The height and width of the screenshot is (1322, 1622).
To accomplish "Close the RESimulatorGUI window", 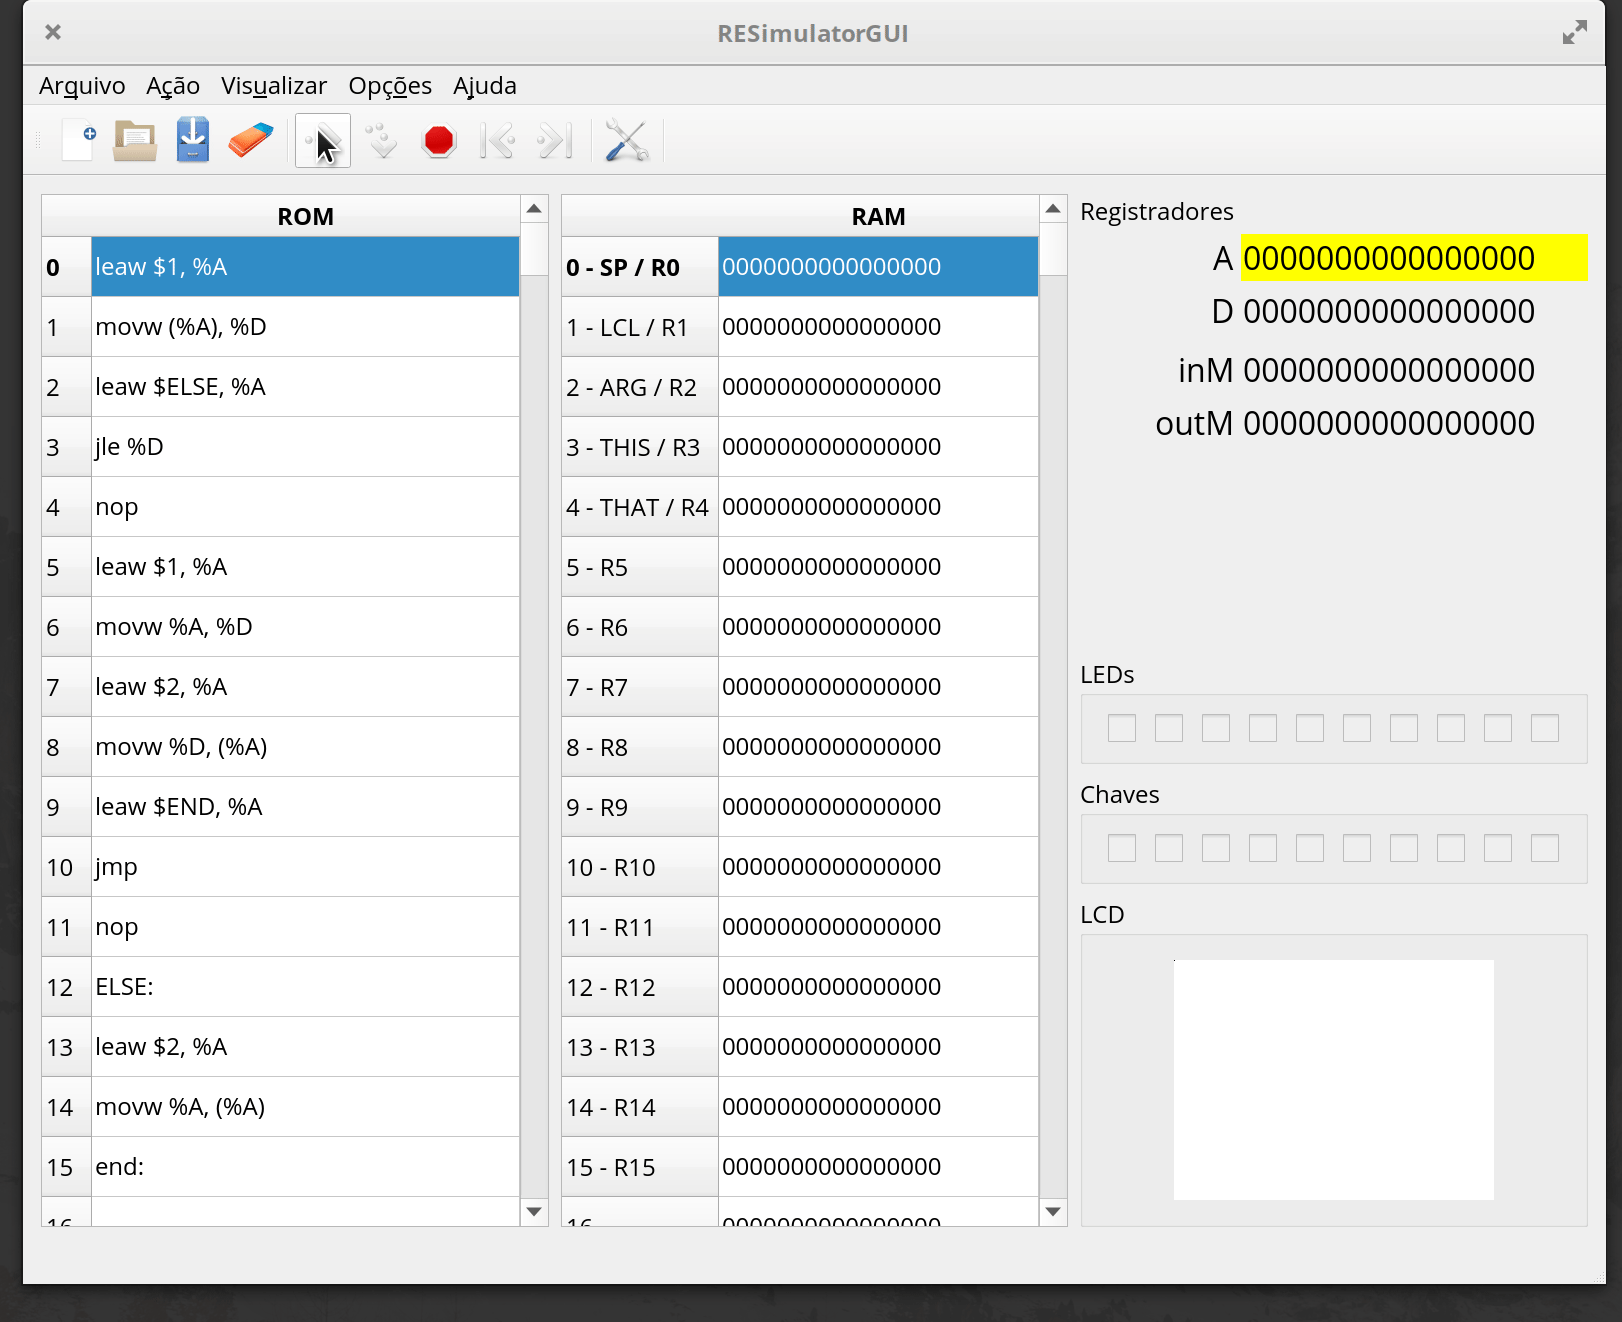I will point(53,32).
